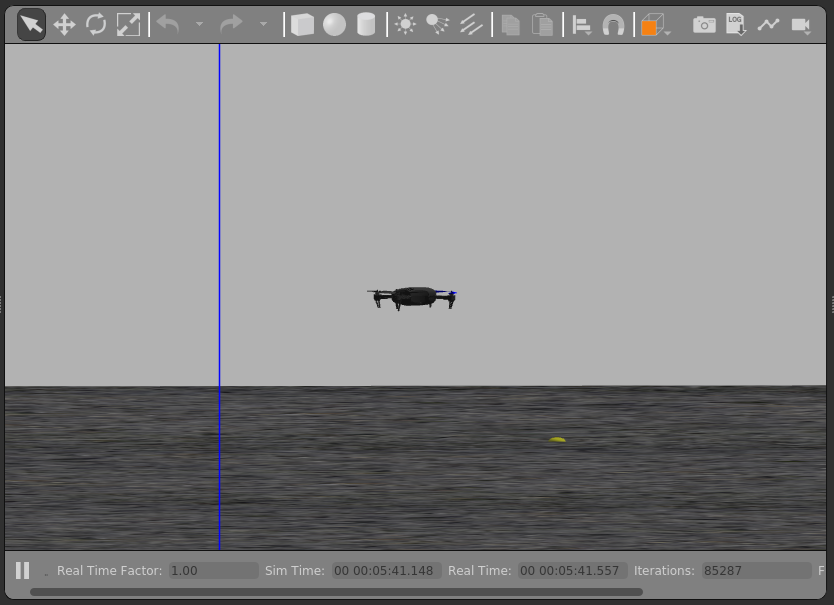Click the video record camera button

click(800, 25)
